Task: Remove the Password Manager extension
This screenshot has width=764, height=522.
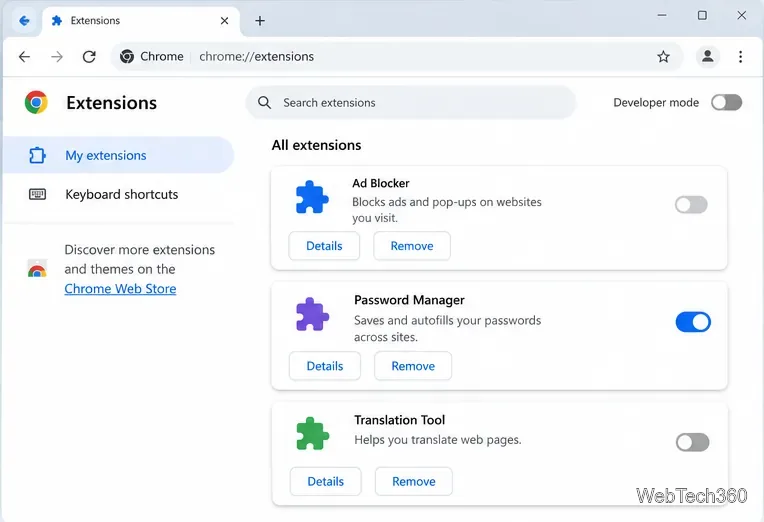Action: coord(413,366)
